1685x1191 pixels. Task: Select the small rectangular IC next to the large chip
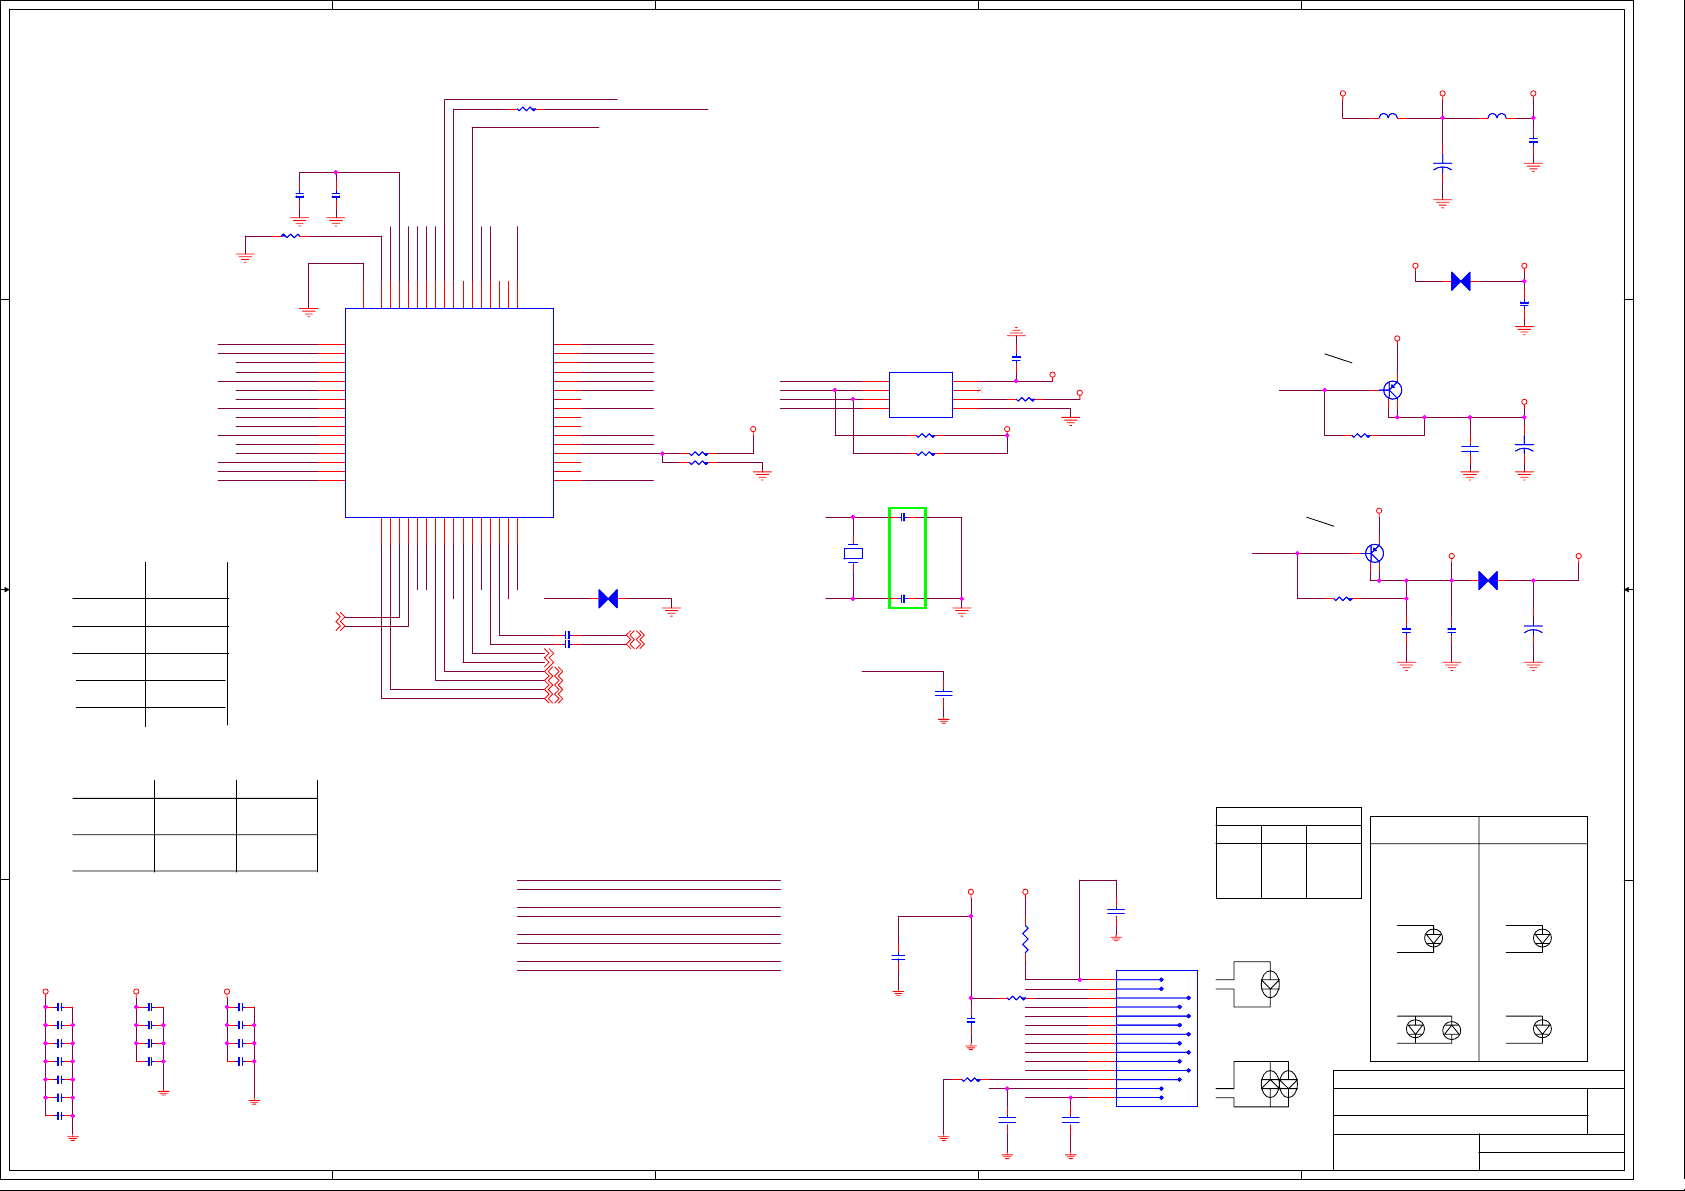pos(921,395)
